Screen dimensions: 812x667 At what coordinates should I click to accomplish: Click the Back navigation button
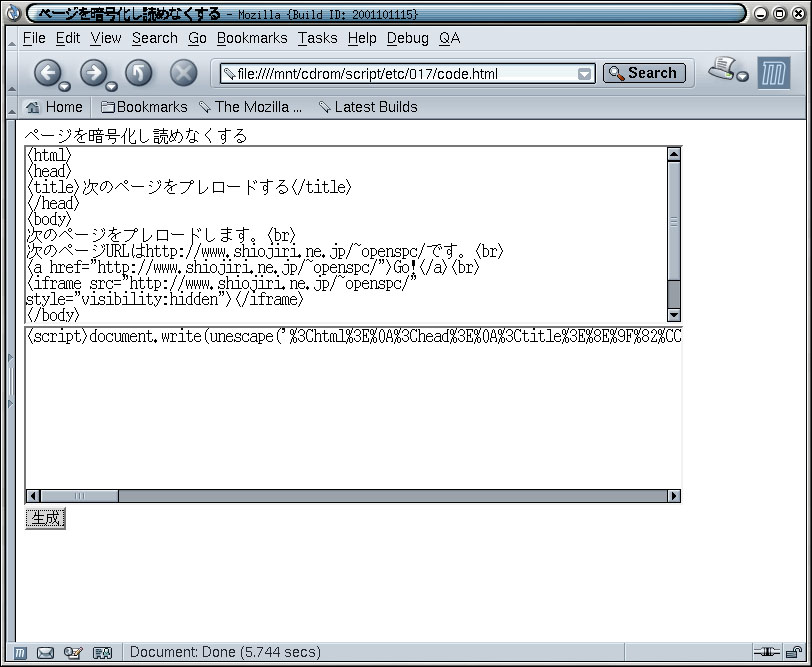click(47, 73)
